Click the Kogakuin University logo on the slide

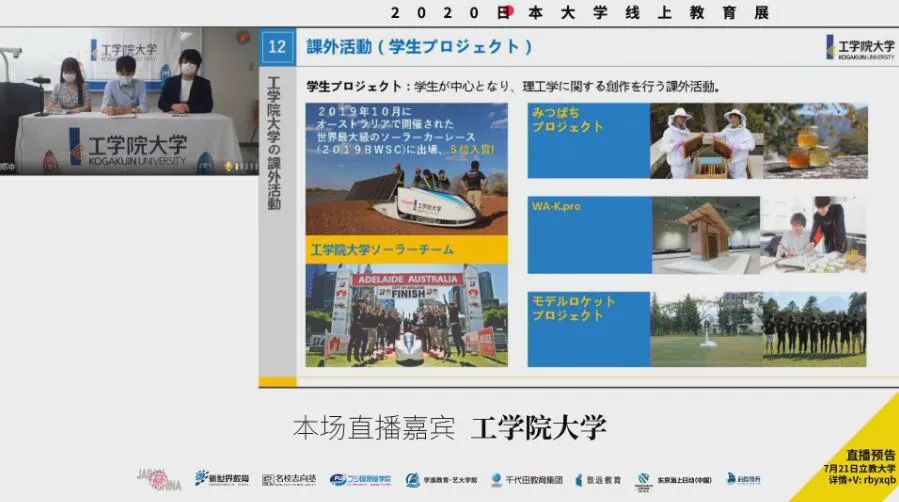point(860,48)
